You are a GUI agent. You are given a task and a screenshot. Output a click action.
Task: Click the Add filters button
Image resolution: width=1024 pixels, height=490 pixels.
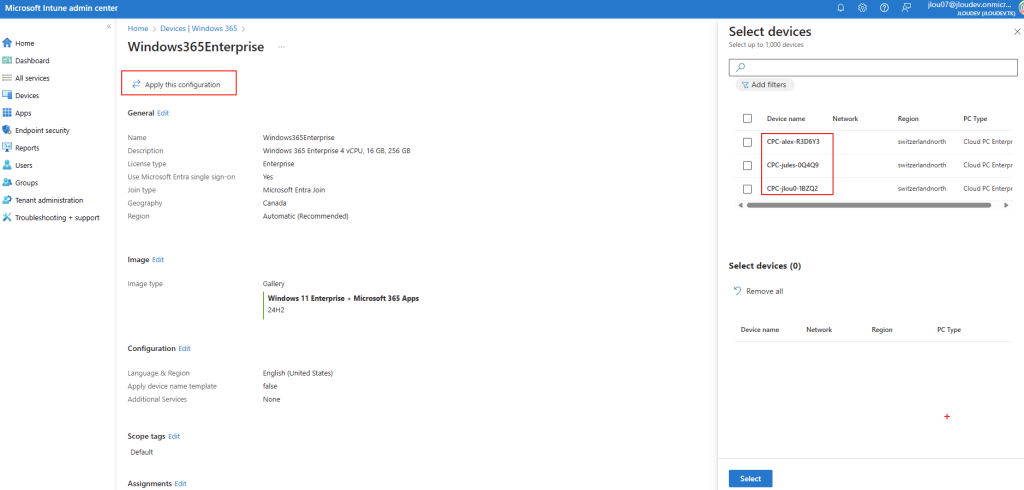(765, 85)
